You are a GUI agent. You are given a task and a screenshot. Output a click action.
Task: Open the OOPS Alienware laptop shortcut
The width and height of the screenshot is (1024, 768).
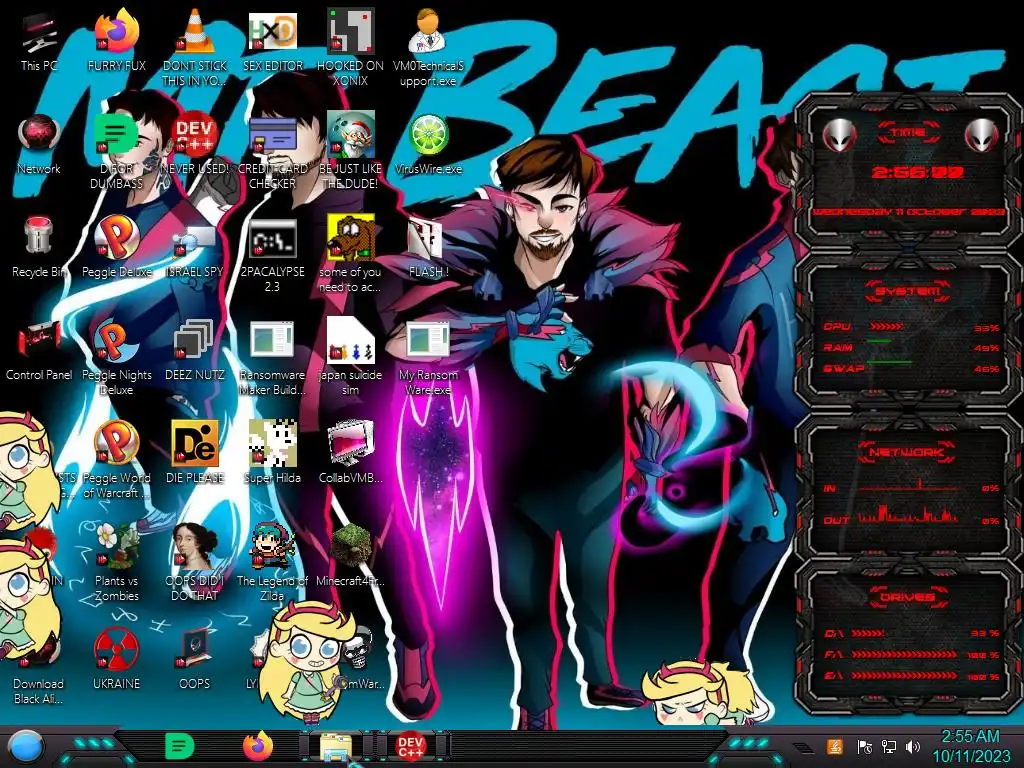[x=195, y=649]
